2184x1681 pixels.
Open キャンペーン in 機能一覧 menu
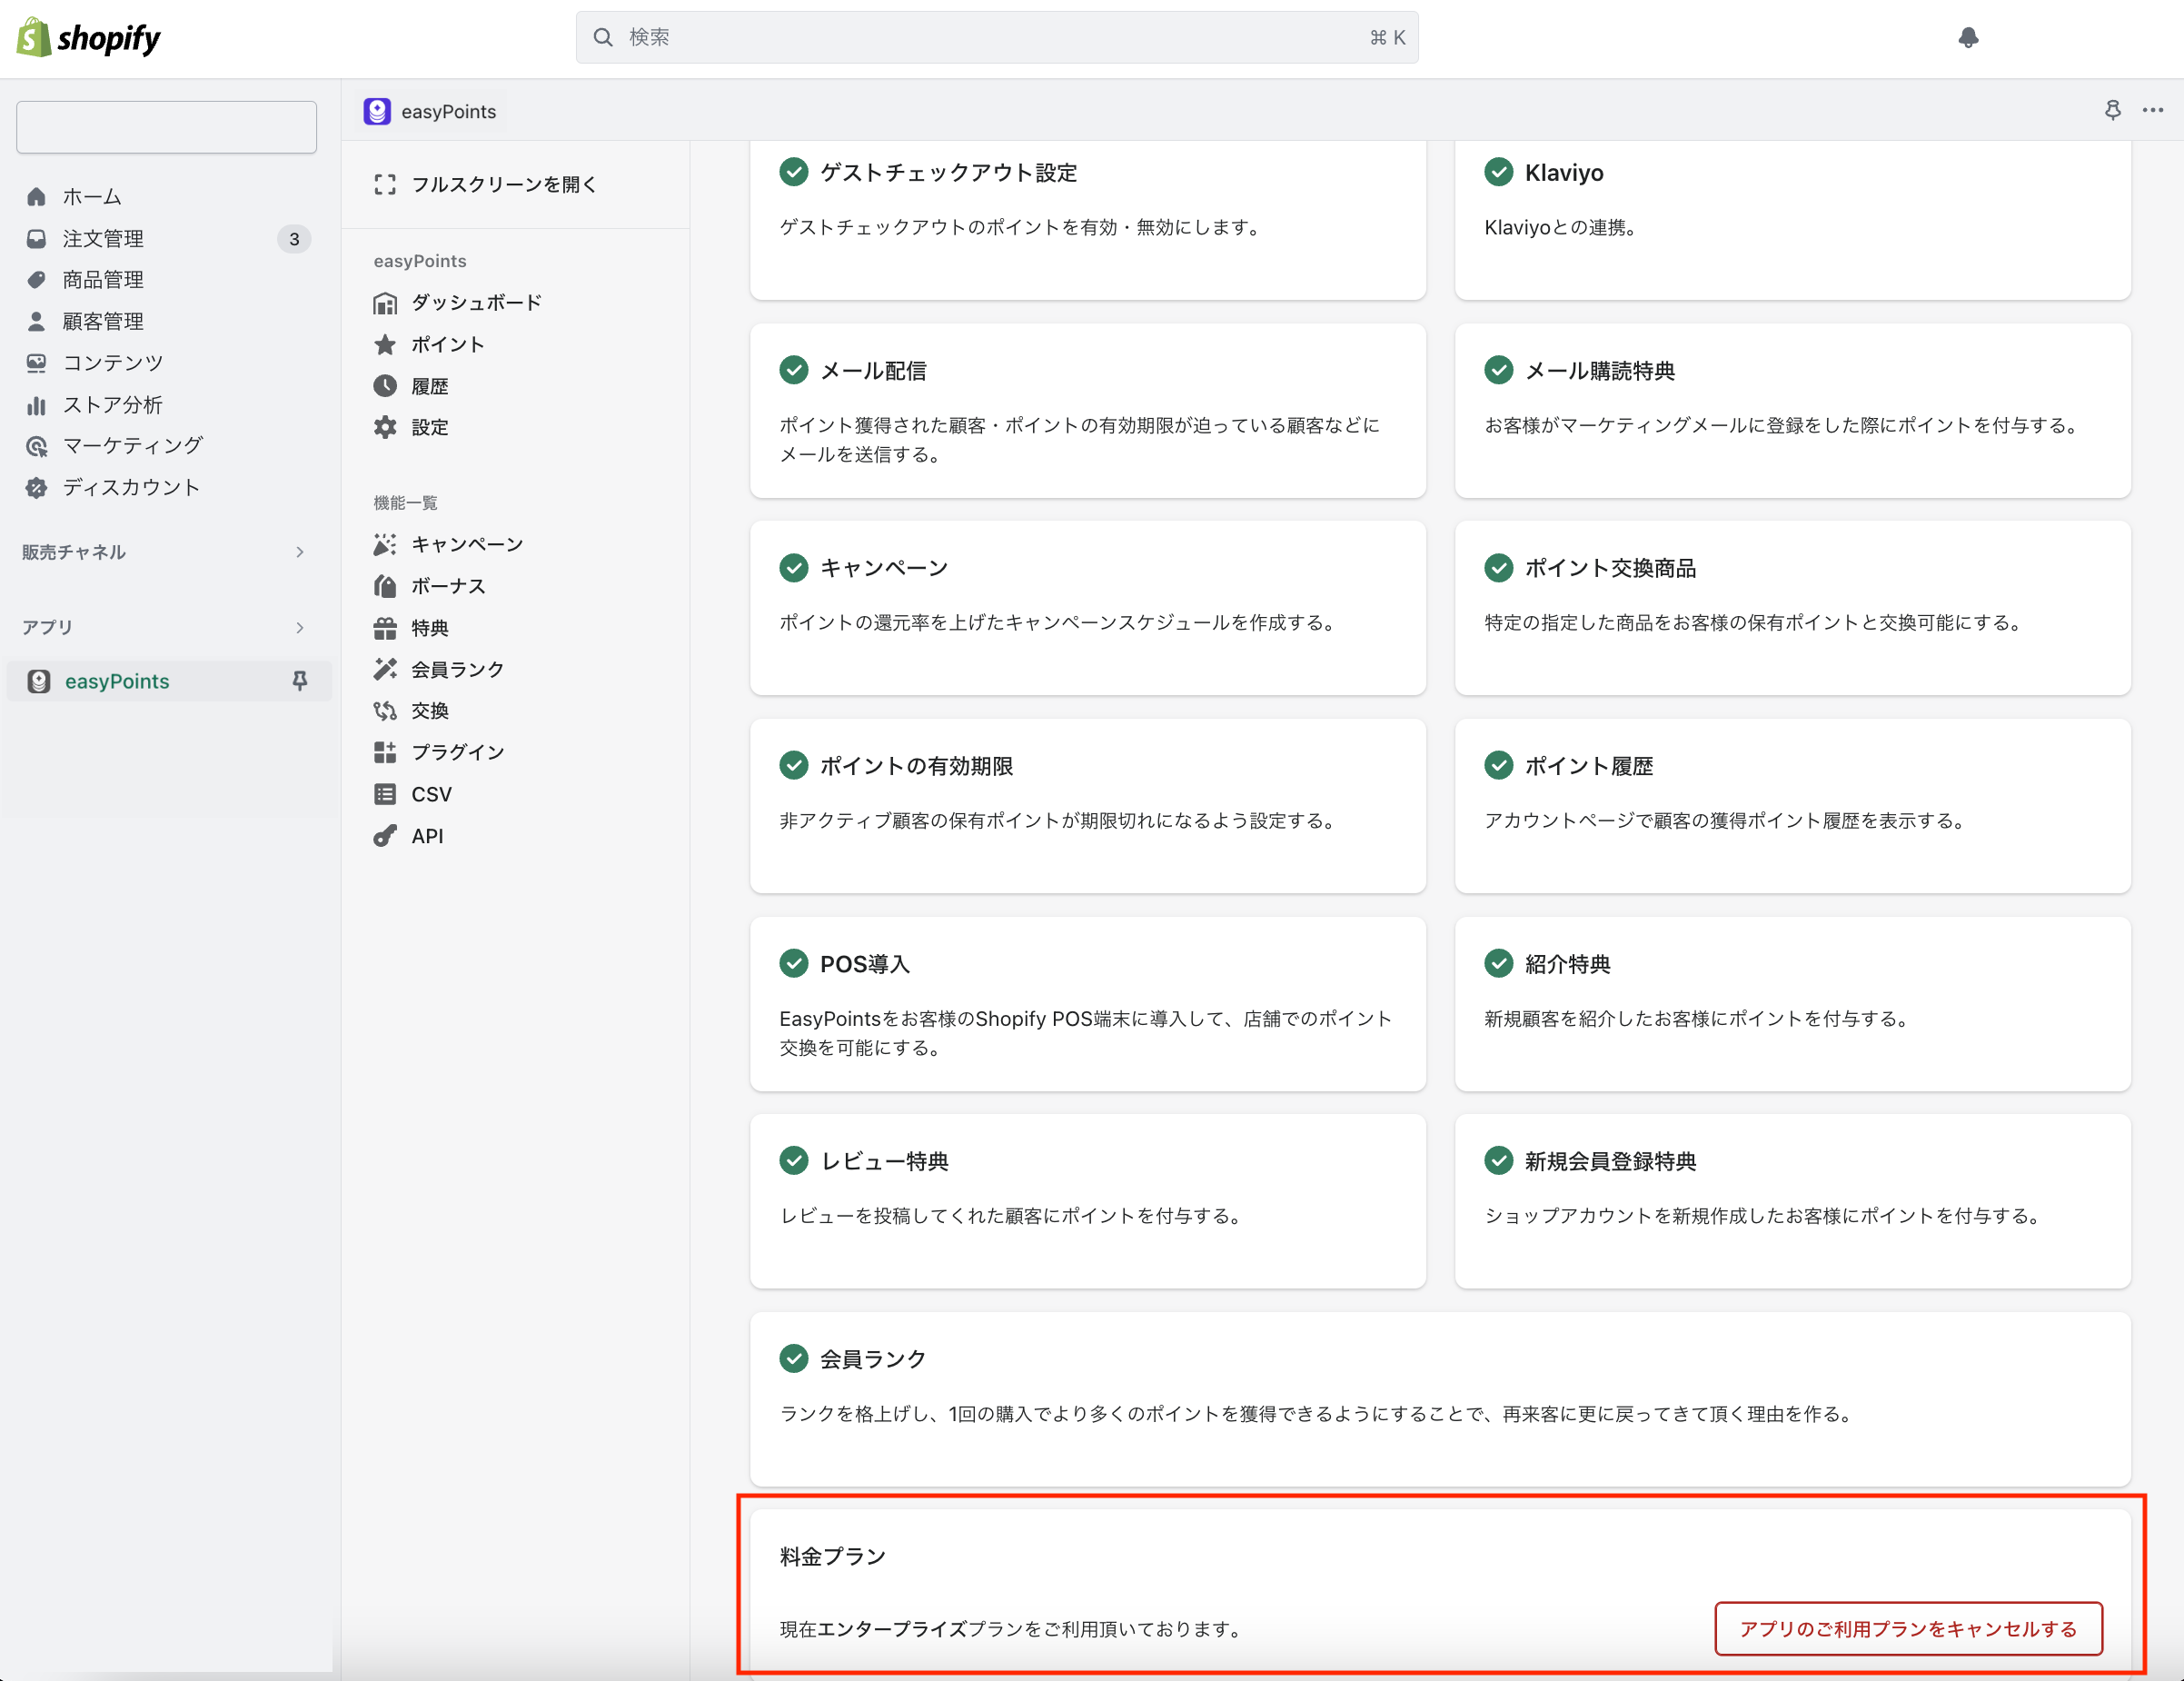click(467, 544)
